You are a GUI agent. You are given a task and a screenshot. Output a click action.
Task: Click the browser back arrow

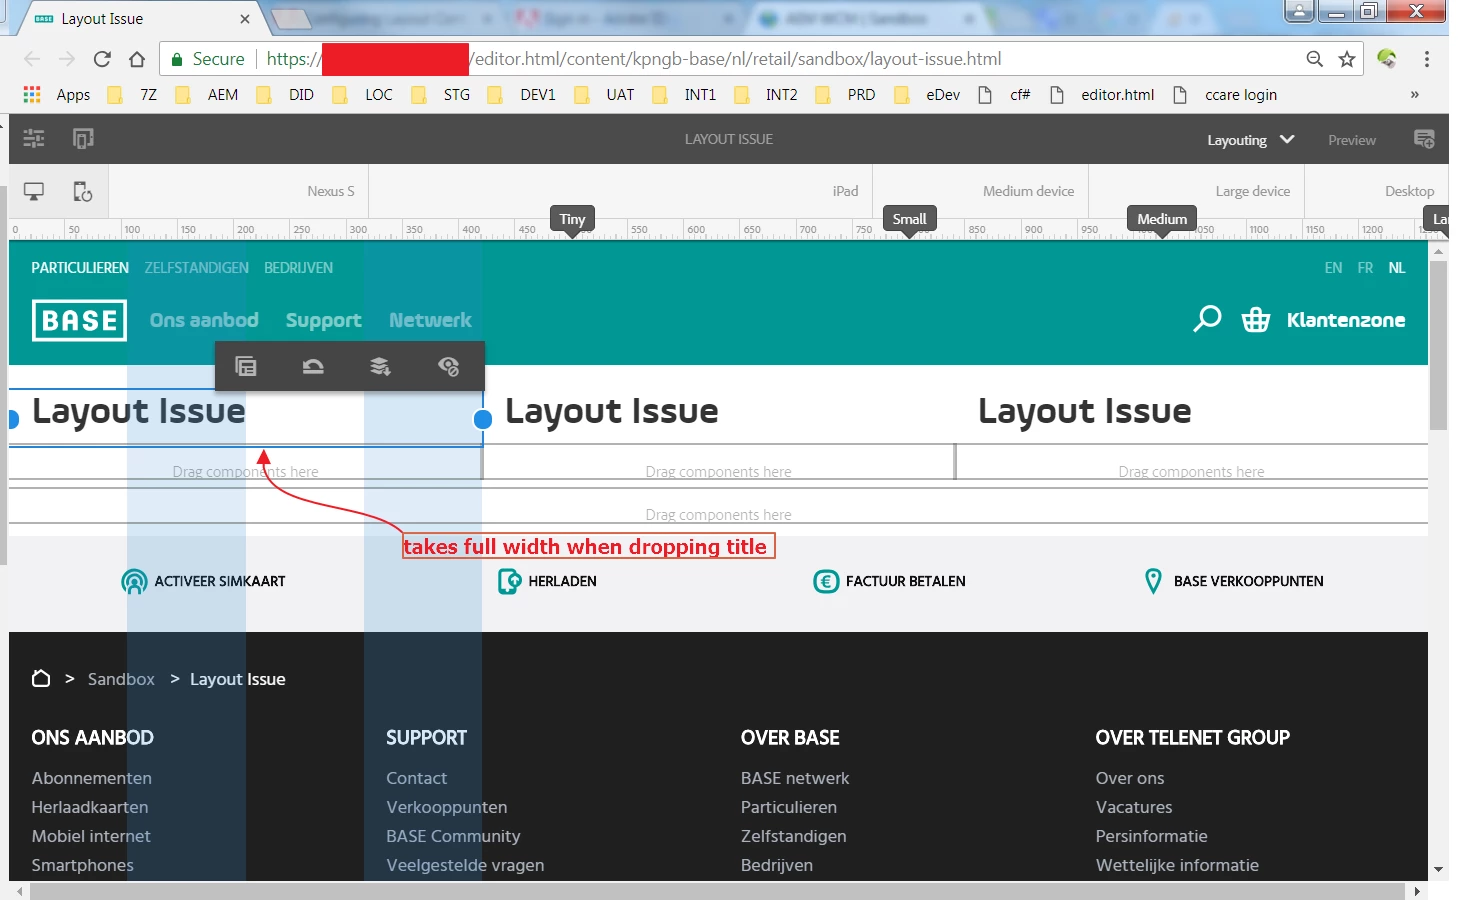(x=32, y=59)
